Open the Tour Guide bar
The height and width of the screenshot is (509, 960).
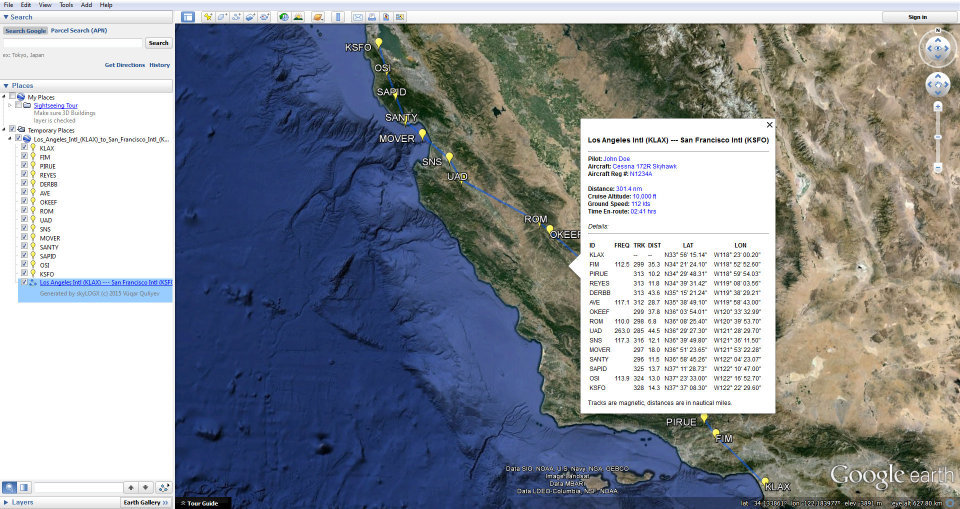(203, 503)
